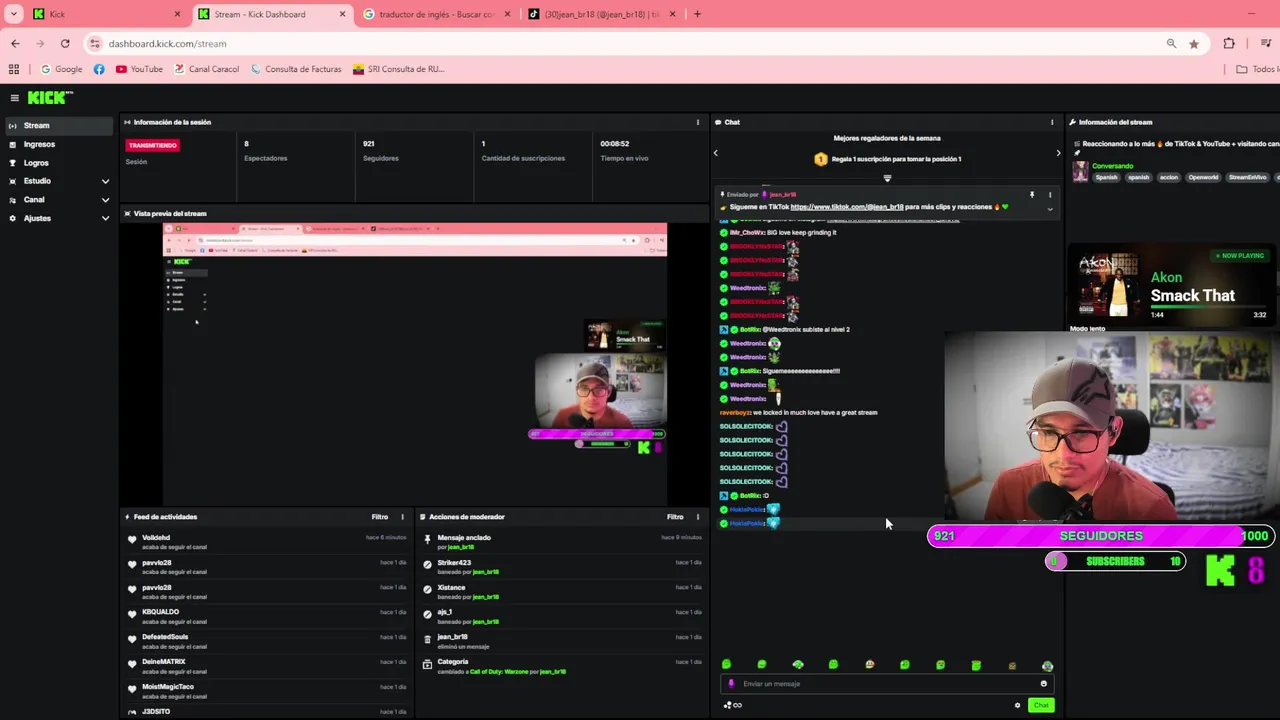This screenshot has width=1280, height=720.
Task: Open chat settings gear beside Chat button
Action: click(1018, 705)
